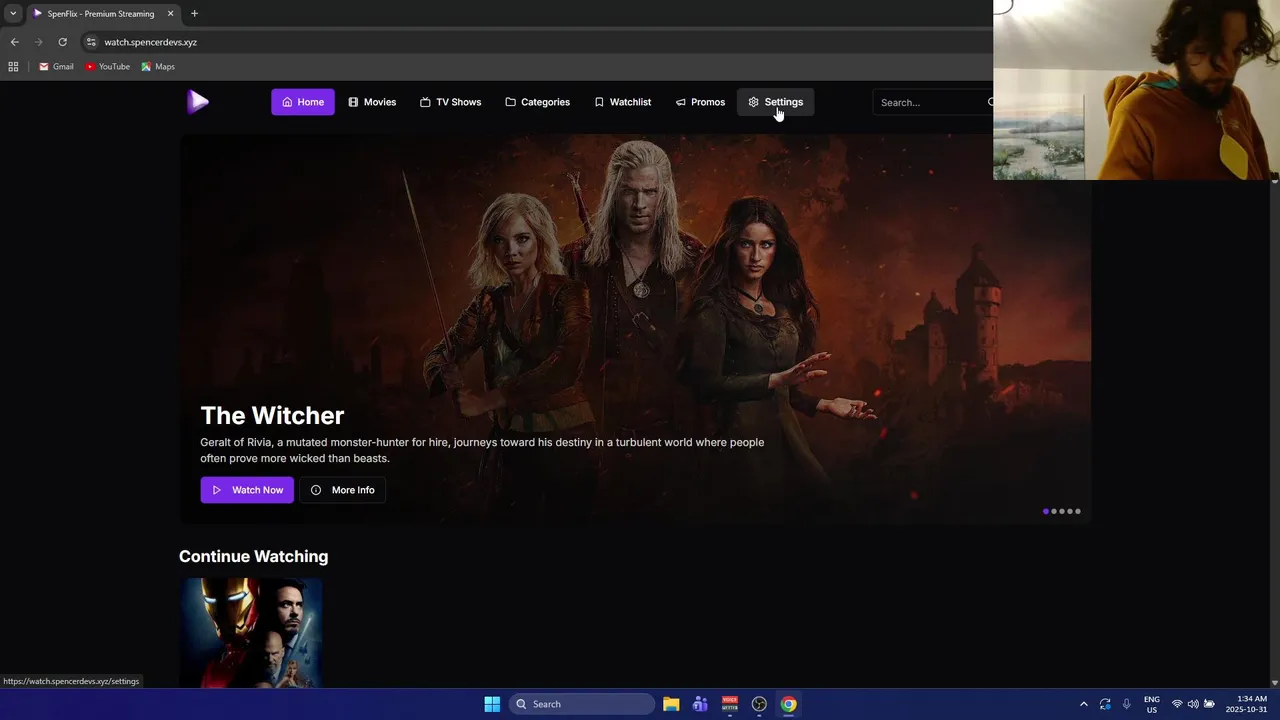Image resolution: width=1280 pixels, height=720 pixels.
Task: Select the SpenFlix - Premium Streaming tab
Action: (101, 14)
